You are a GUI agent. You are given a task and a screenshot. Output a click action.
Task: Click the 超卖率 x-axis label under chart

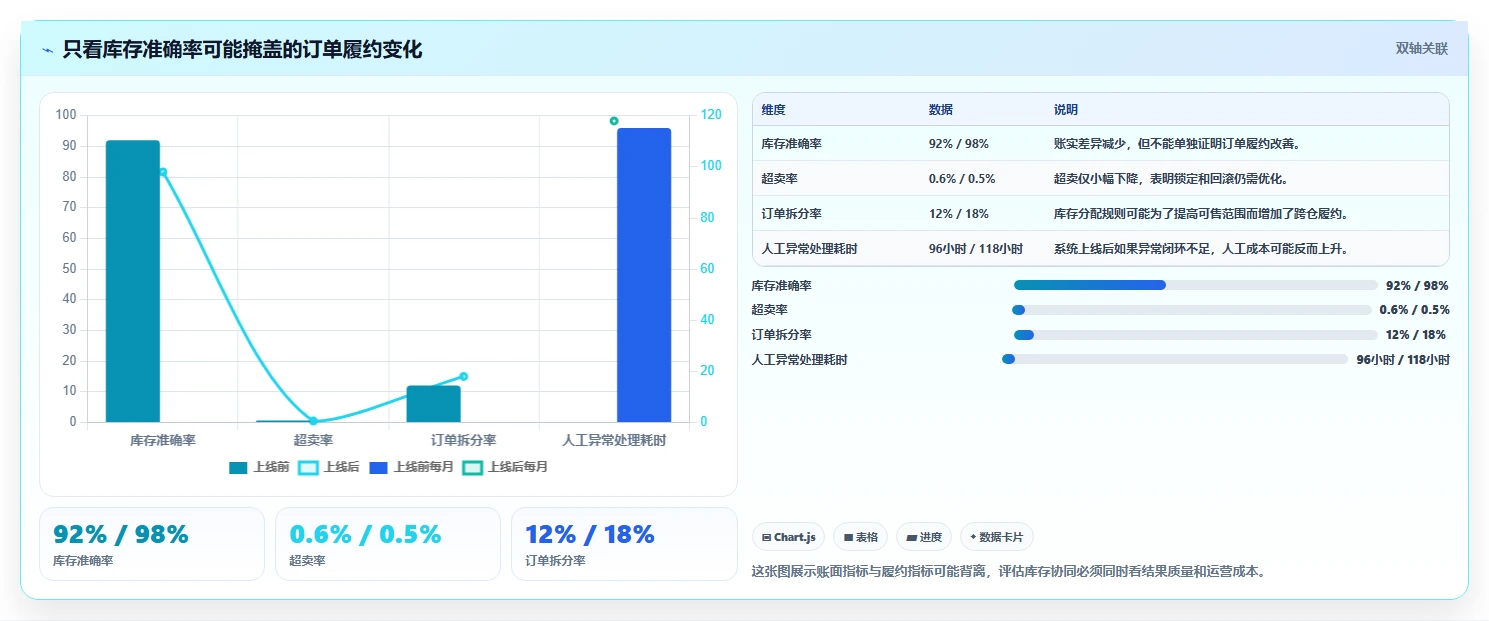pos(313,440)
